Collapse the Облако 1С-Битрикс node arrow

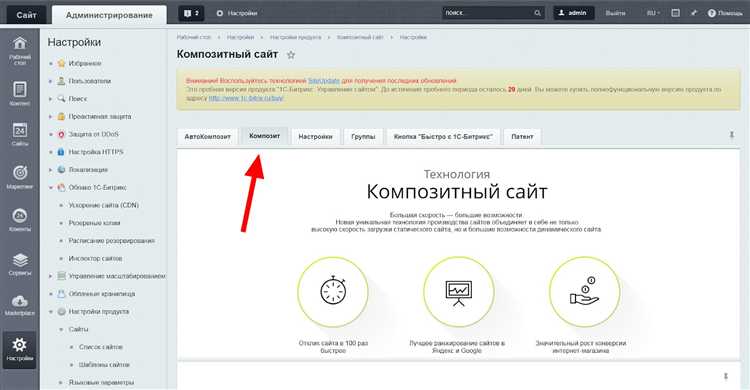point(51,188)
